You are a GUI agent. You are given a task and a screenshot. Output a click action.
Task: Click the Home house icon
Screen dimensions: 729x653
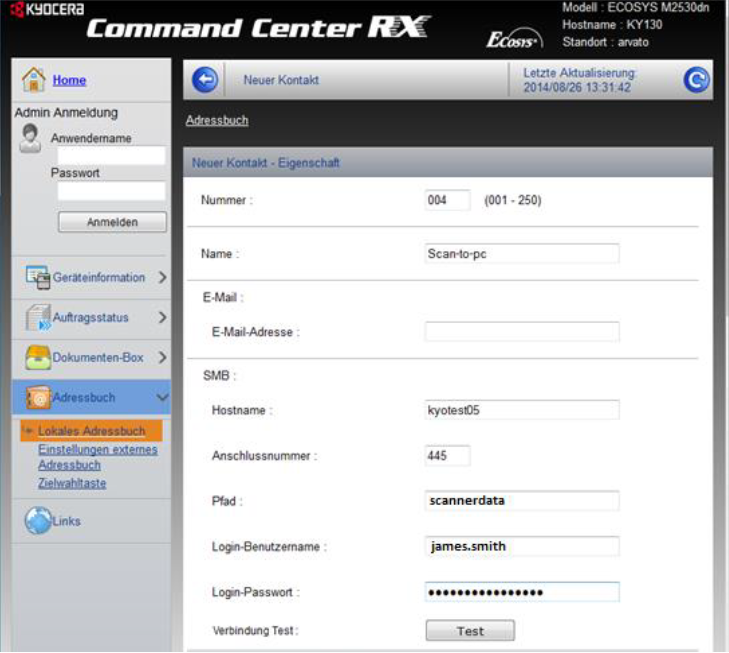point(34,80)
